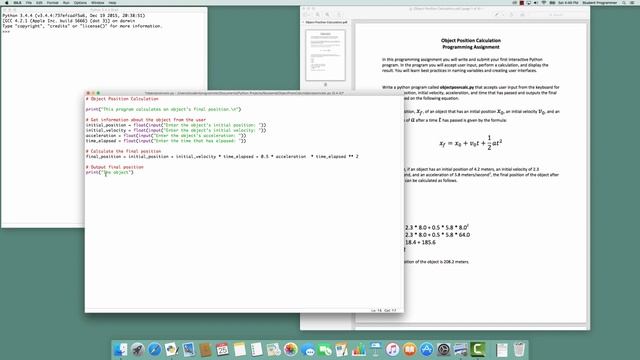
Task: Click the initial_position = float(input line
Action: coord(176,125)
